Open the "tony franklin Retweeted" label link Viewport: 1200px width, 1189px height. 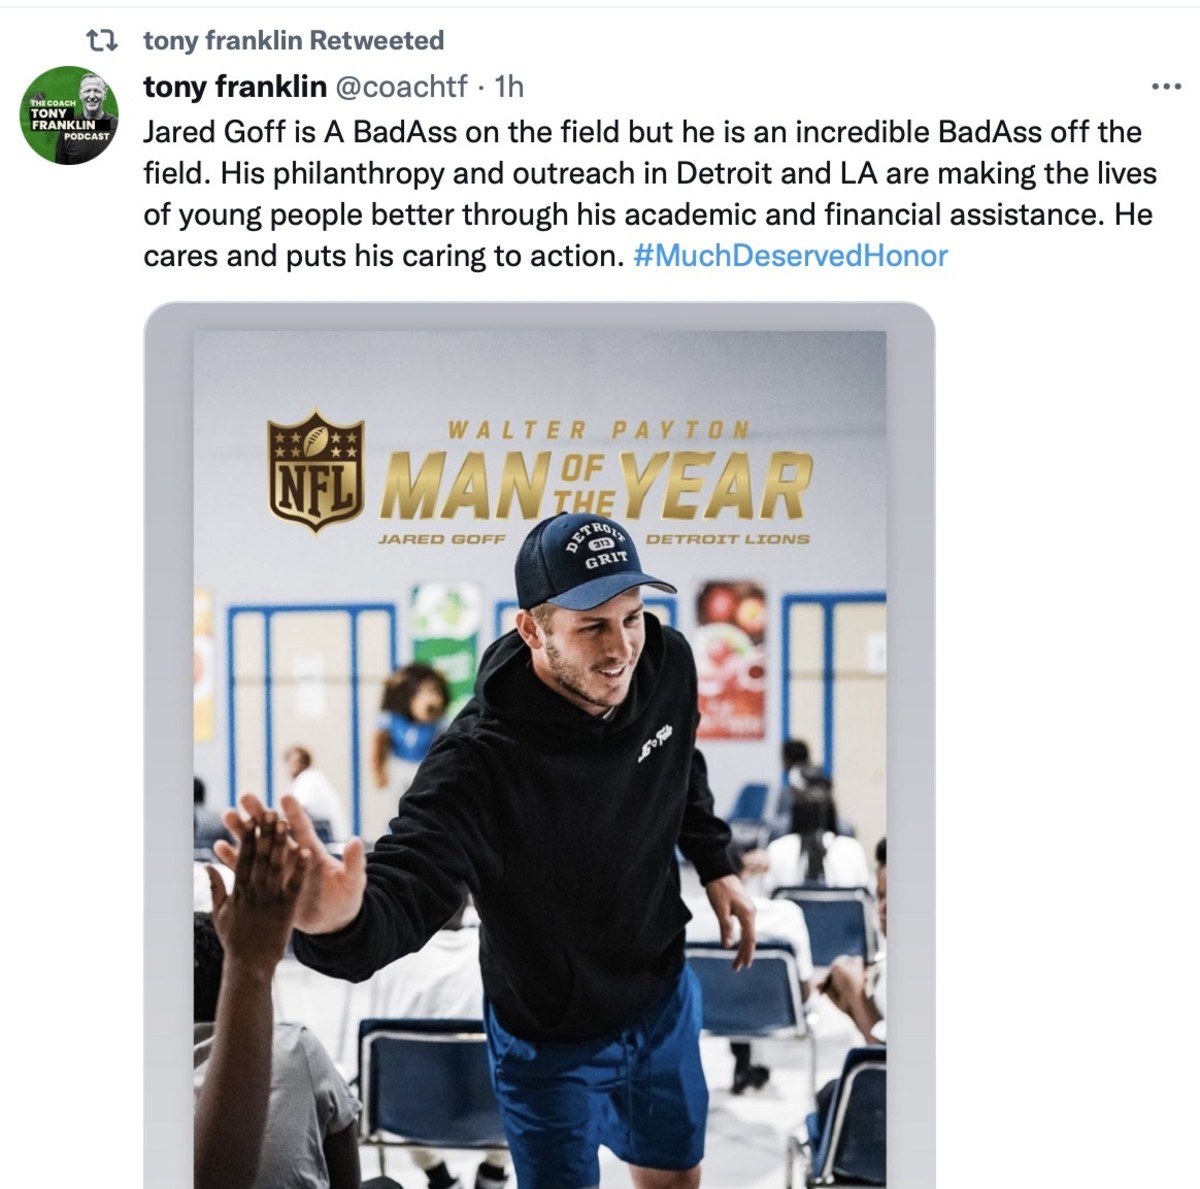pyautogui.click(x=293, y=41)
